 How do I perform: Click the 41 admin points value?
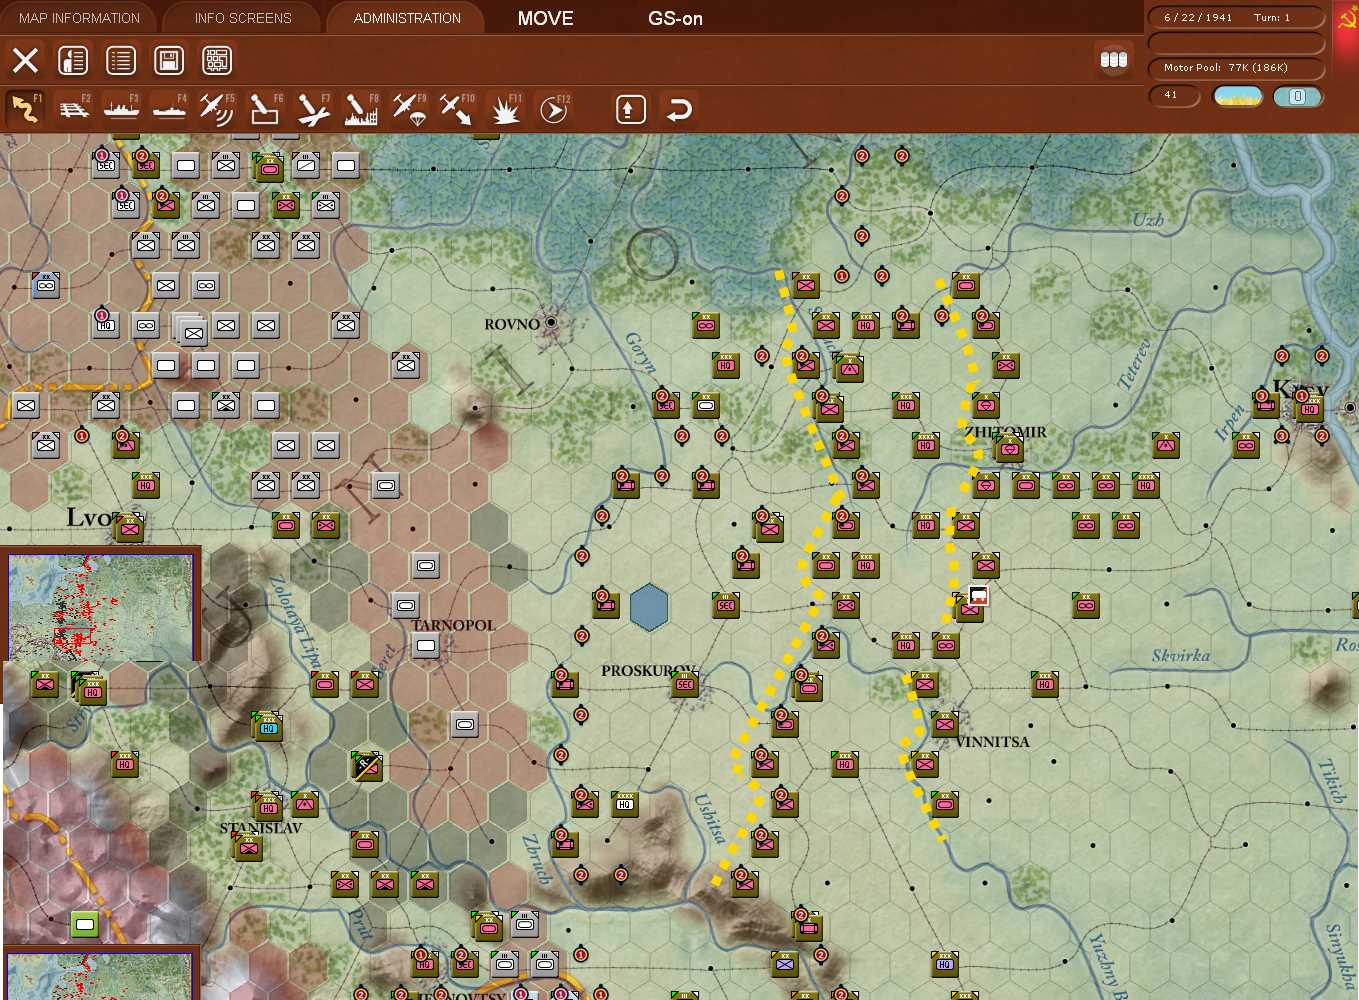click(1173, 96)
